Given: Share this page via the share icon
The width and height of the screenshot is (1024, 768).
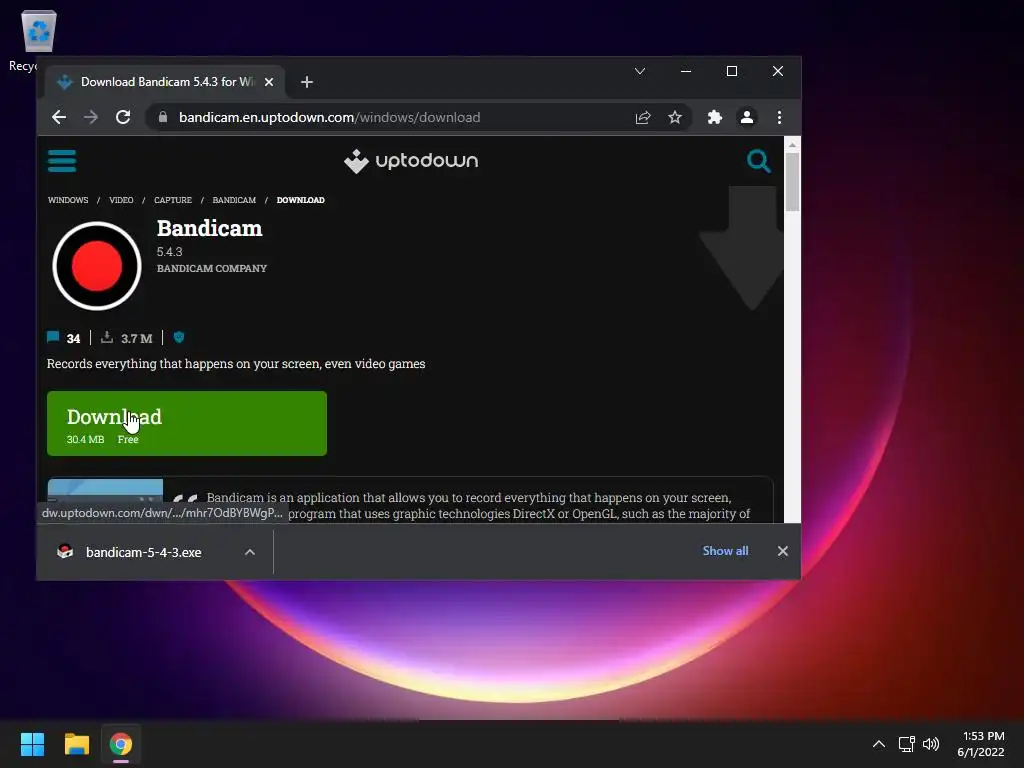Looking at the screenshot, I should click(x=643, y=118).
